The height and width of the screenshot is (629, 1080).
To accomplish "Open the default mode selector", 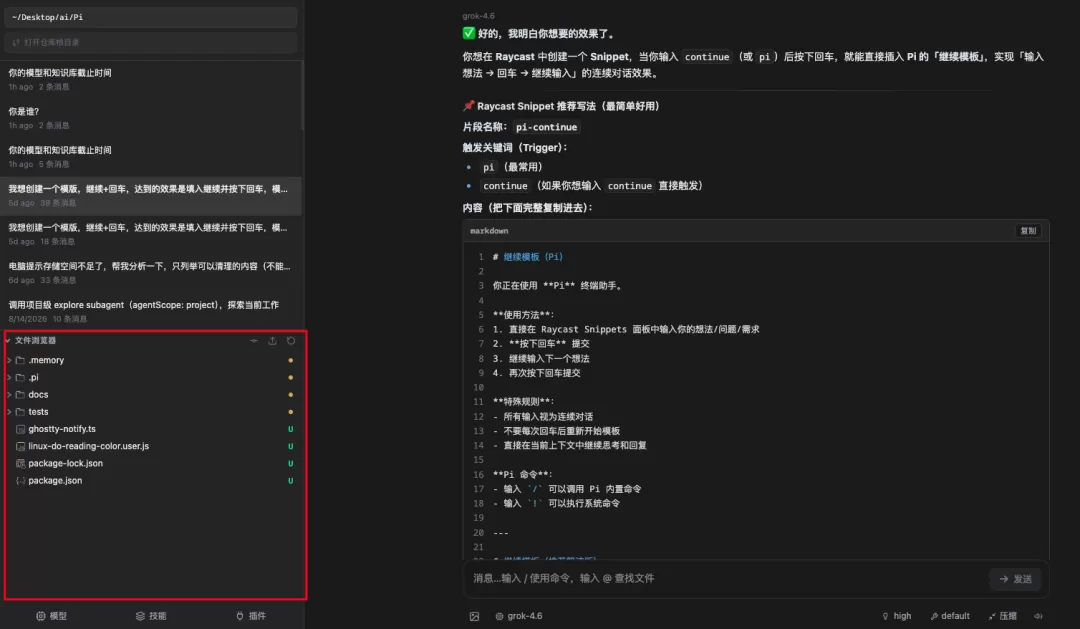I will point(950,617).
